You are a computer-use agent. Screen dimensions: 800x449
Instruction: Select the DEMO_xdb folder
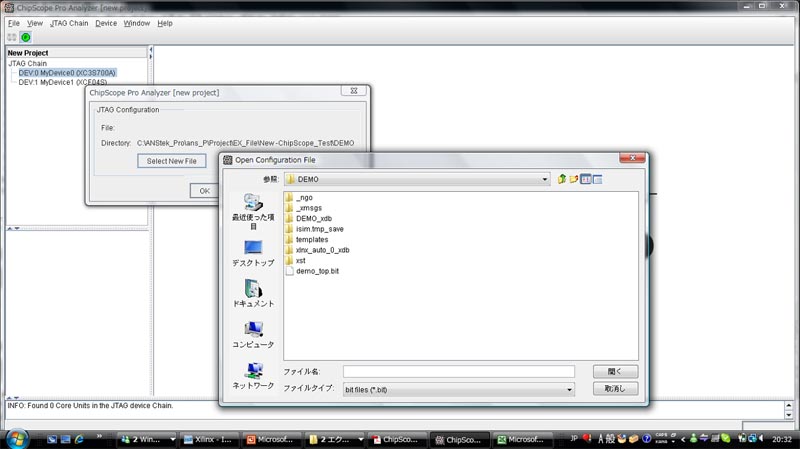click(309, 218)
